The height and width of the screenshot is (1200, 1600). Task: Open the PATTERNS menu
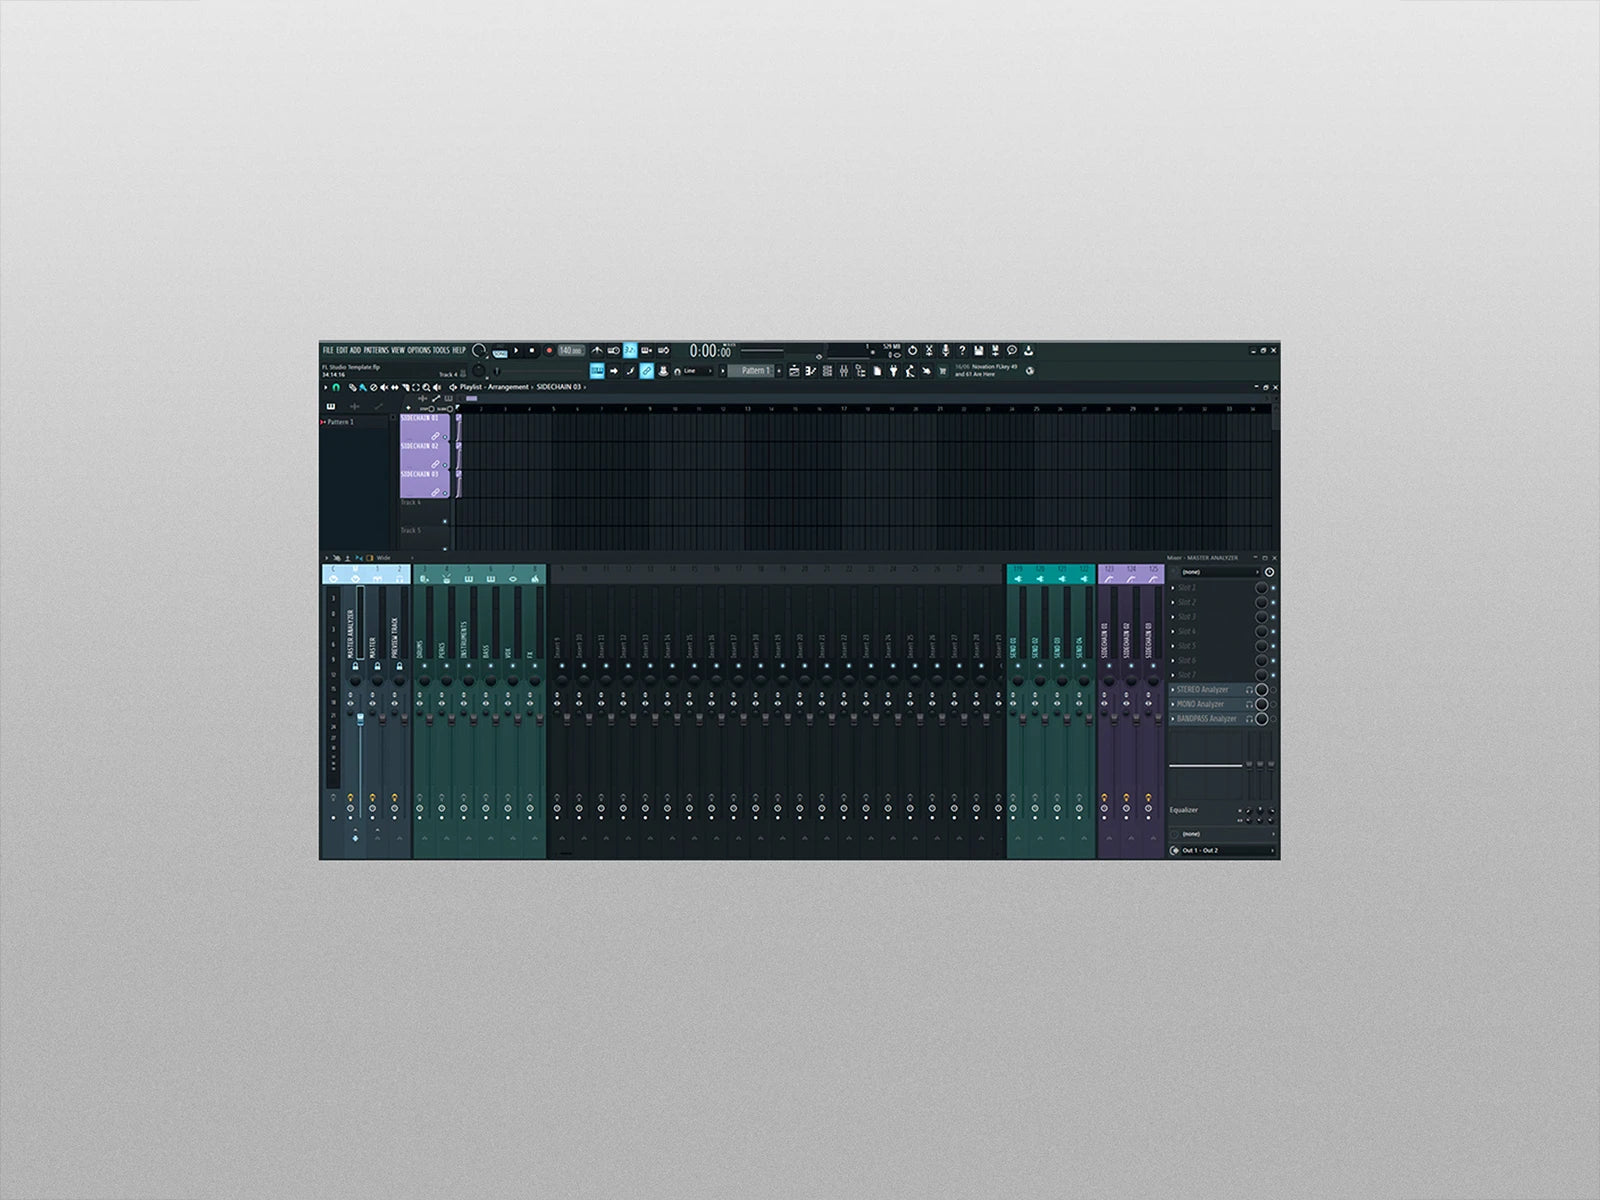pos(376,350)
